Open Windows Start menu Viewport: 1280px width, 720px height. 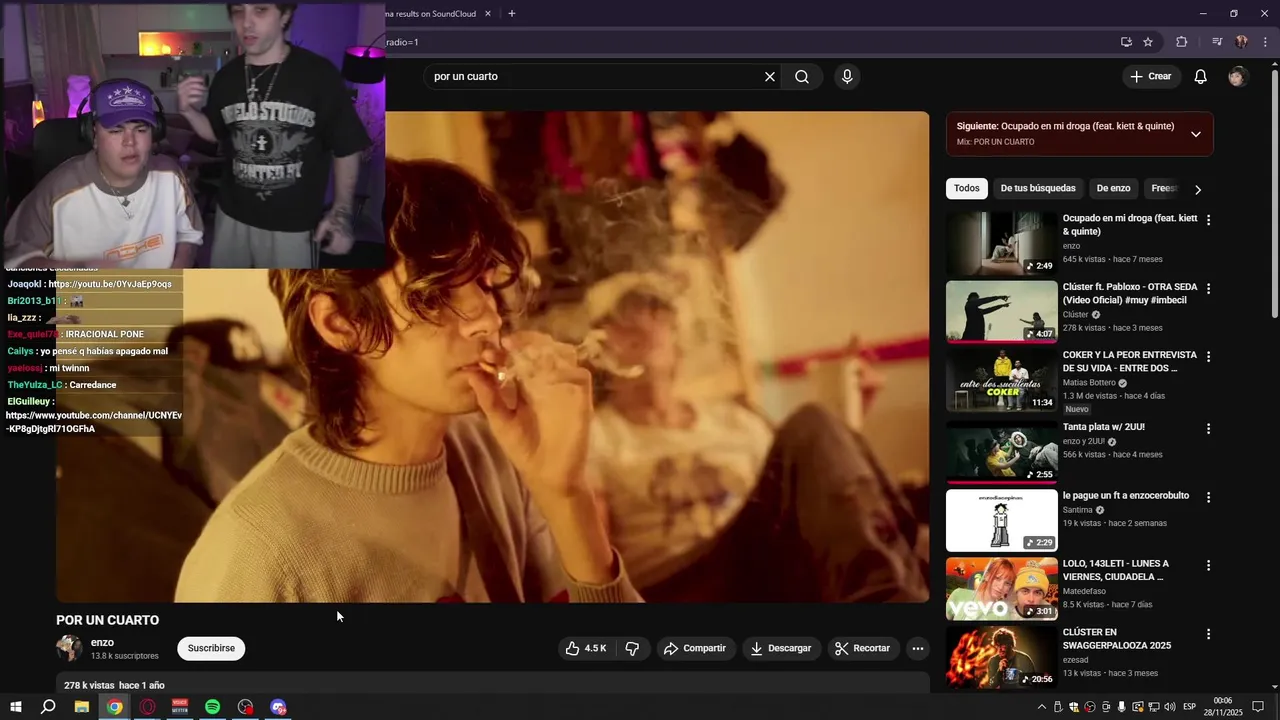pos(16,707)
